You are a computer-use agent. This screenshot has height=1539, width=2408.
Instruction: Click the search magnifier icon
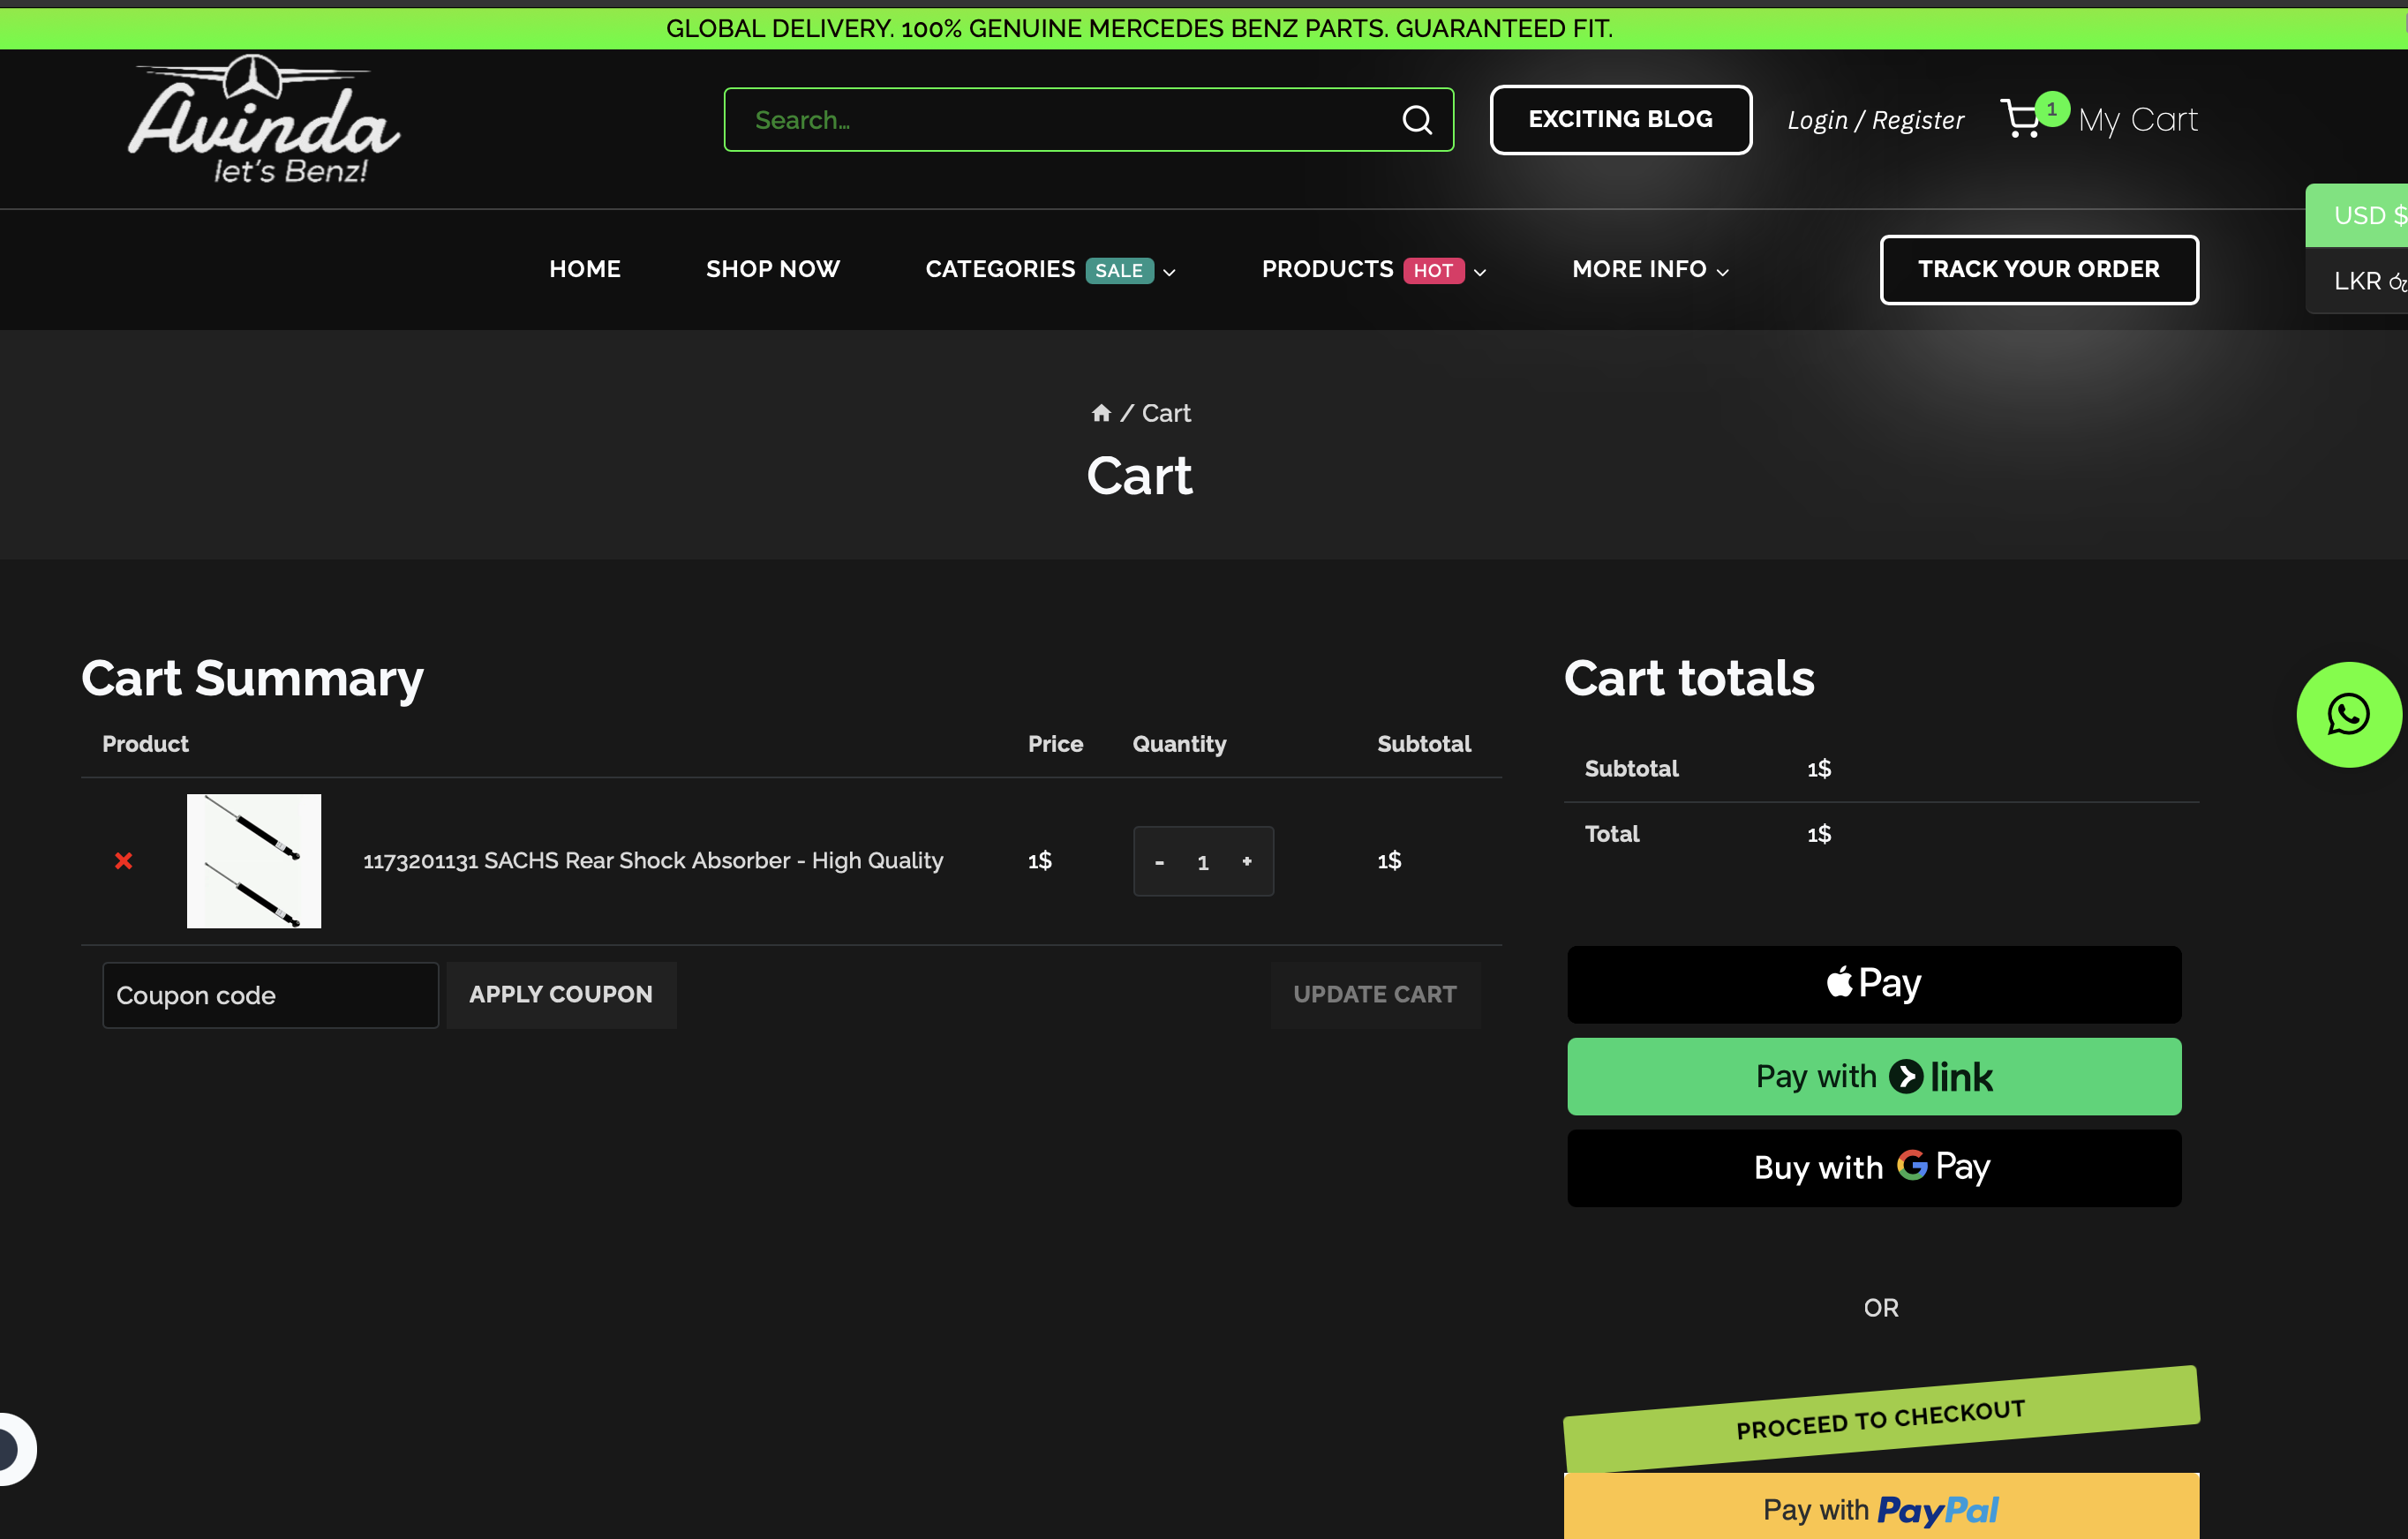(1416, 120)
